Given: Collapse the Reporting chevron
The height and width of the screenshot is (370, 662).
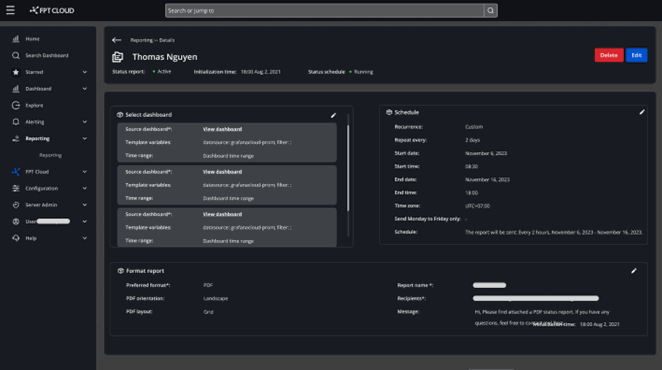Looking at the screenshot, I should 85,139.
